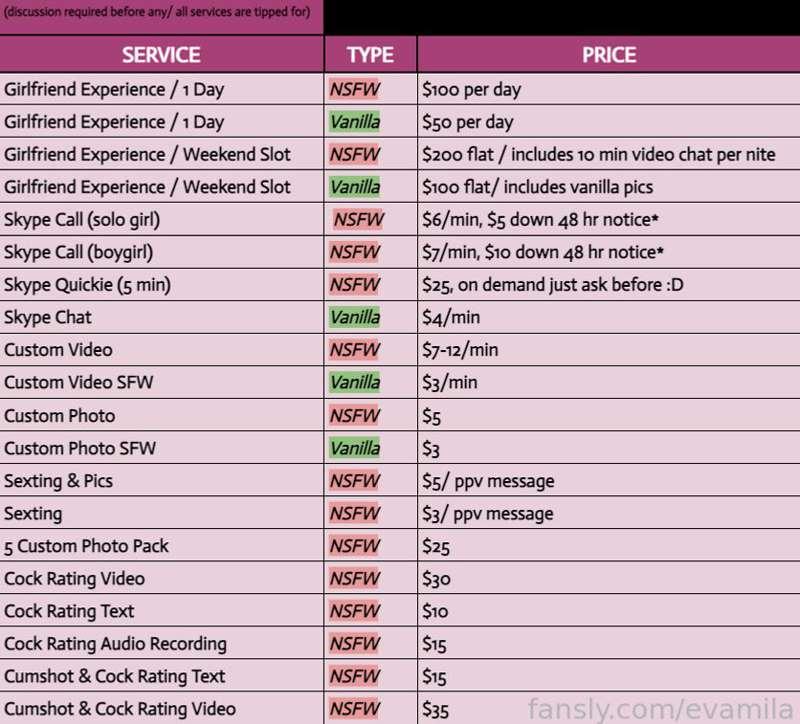Click the $50 per day price cell
Screen dimensions: 800x724
(x=609, y=122)
